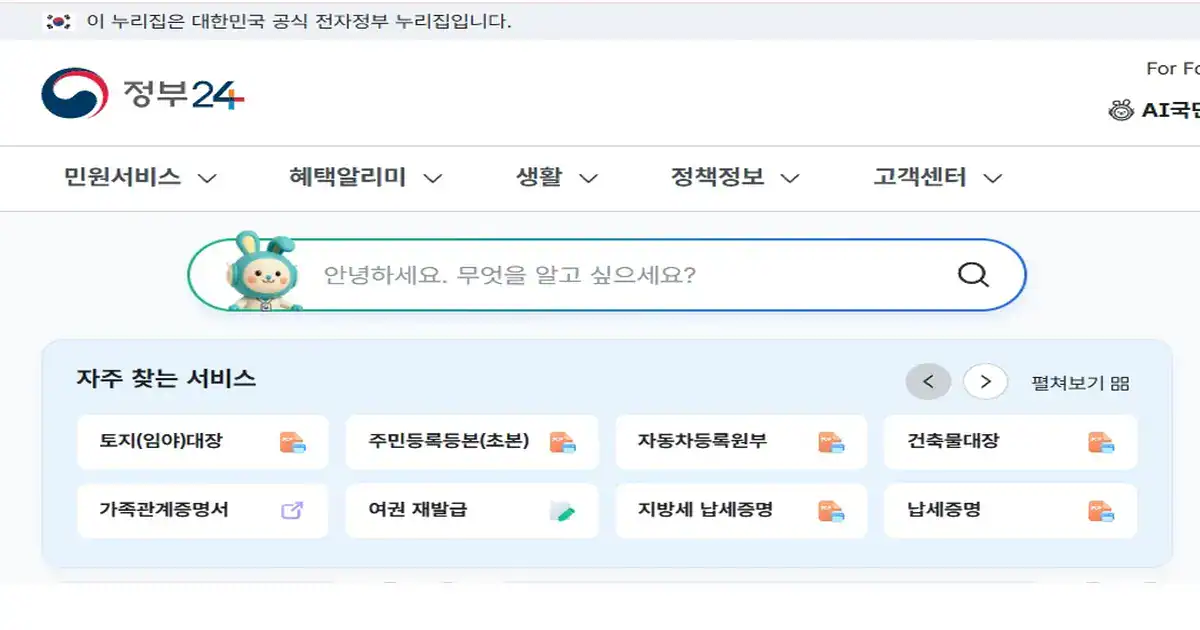This screenshot has height=630, width=1200.
Task: Click the chevron next to 민원서비스
Action: point(207,179)
